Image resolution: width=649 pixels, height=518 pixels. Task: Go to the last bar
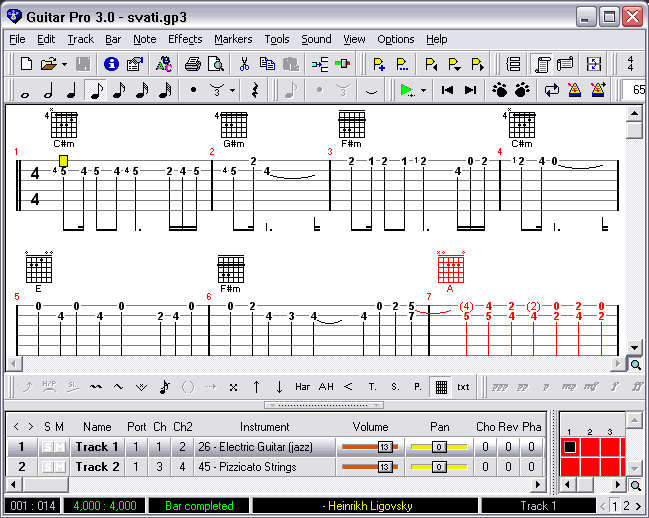tap(471, 90)
